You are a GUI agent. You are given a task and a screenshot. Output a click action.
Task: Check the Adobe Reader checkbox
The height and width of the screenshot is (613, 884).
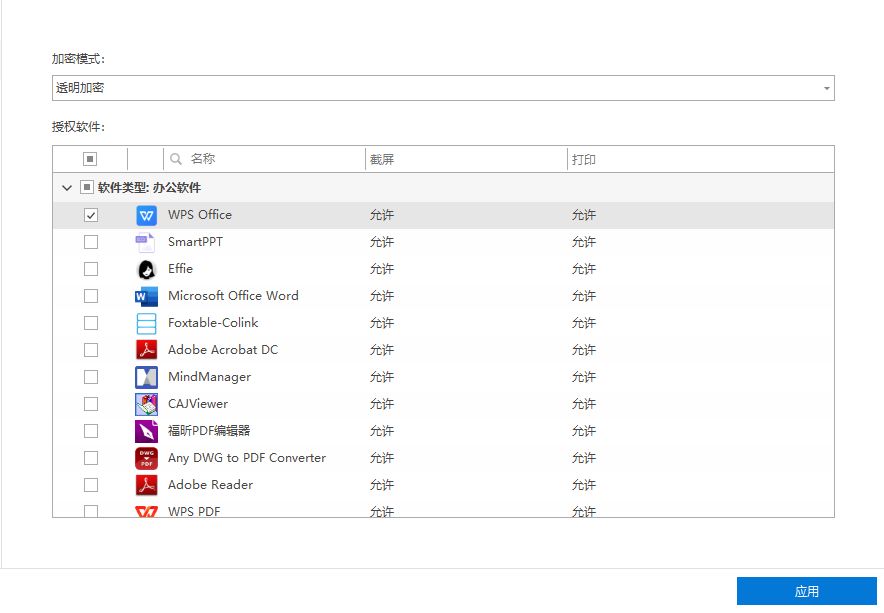pos(91,485)
